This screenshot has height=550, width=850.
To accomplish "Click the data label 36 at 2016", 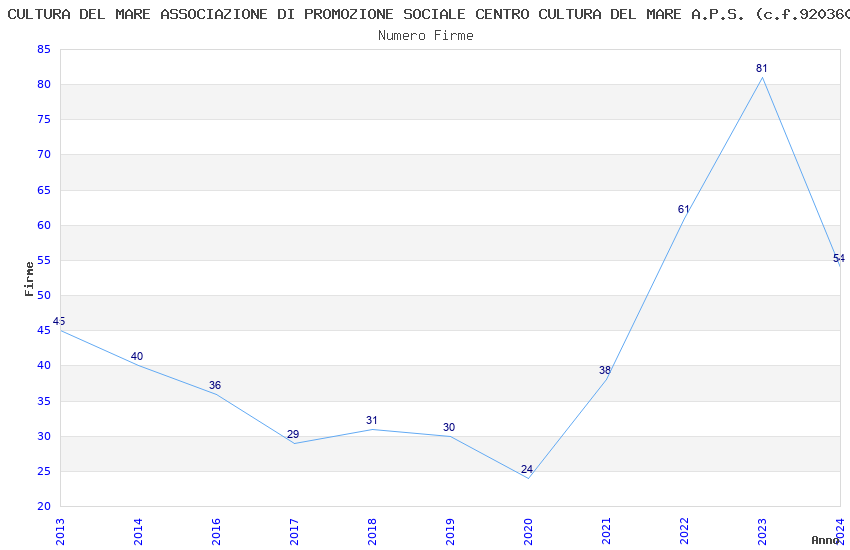I will pyautogui.click(x=215, y=385).
